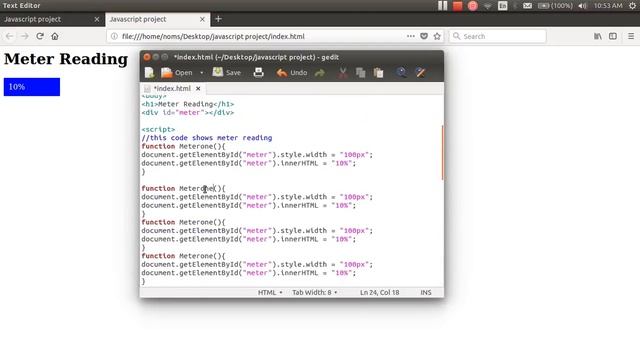Click the red square stop indicator
Viewport: 640px width, 360px height.
coord(458,6)
